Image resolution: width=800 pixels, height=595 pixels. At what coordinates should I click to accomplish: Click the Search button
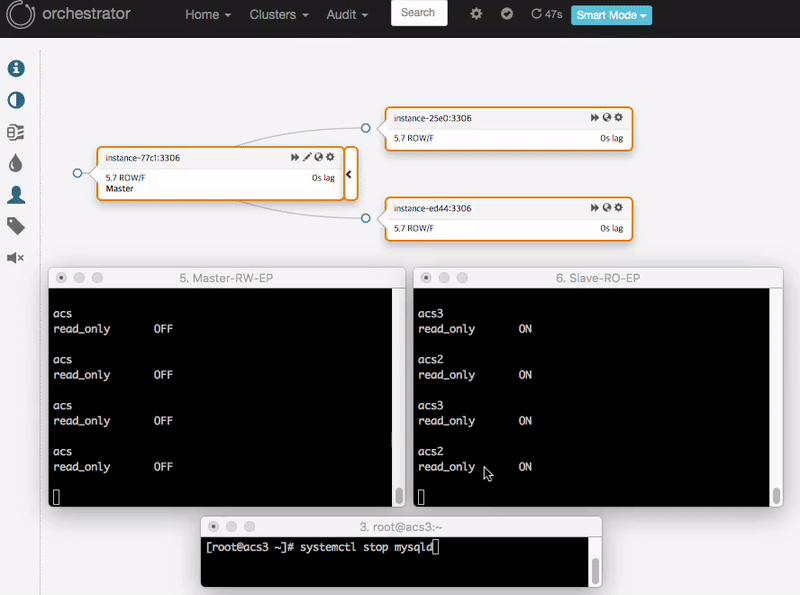pos(418,13)
